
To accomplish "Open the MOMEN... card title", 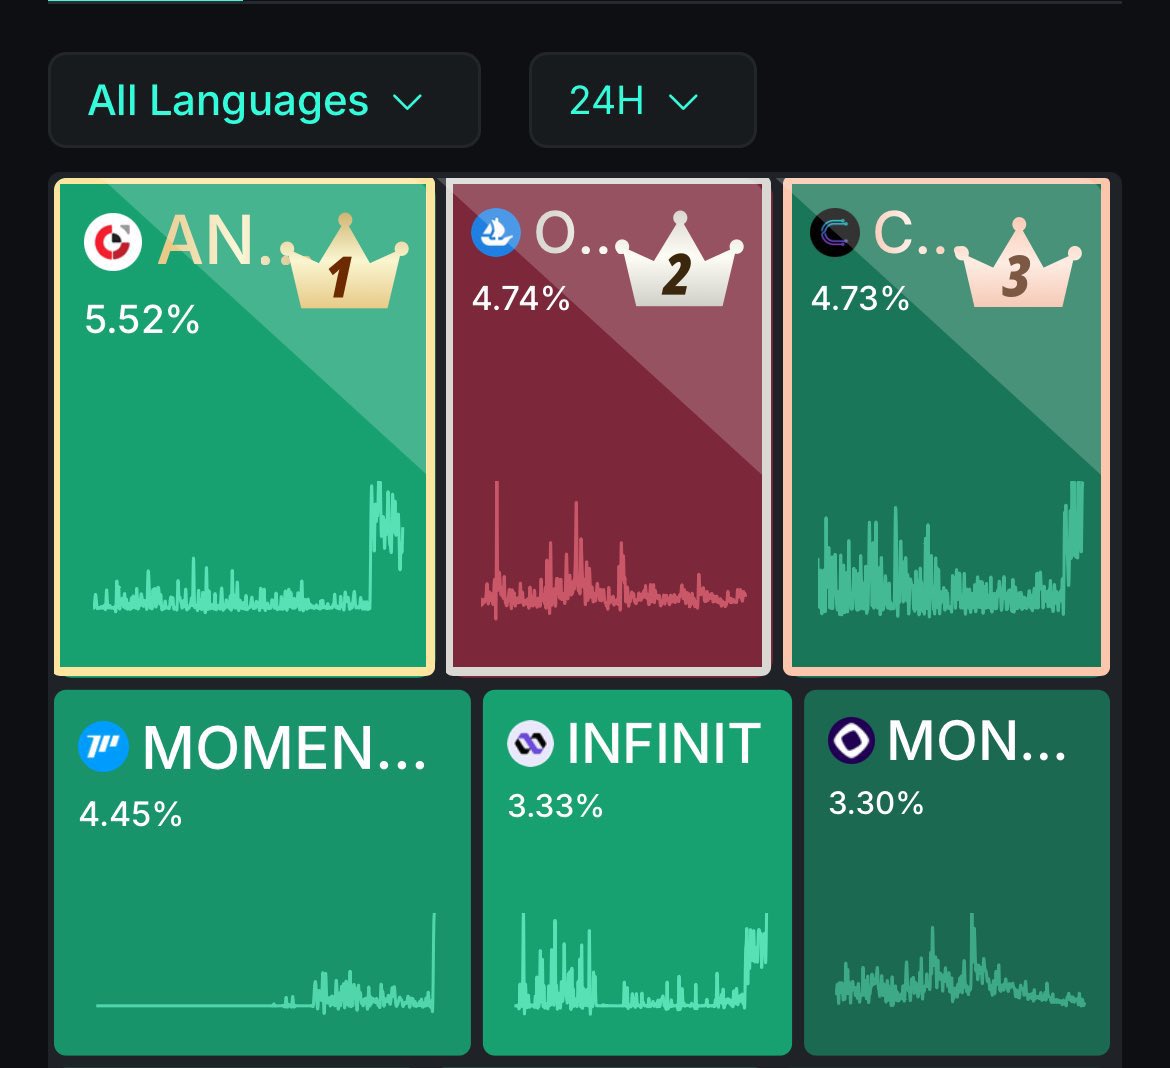I will point(285,748).
